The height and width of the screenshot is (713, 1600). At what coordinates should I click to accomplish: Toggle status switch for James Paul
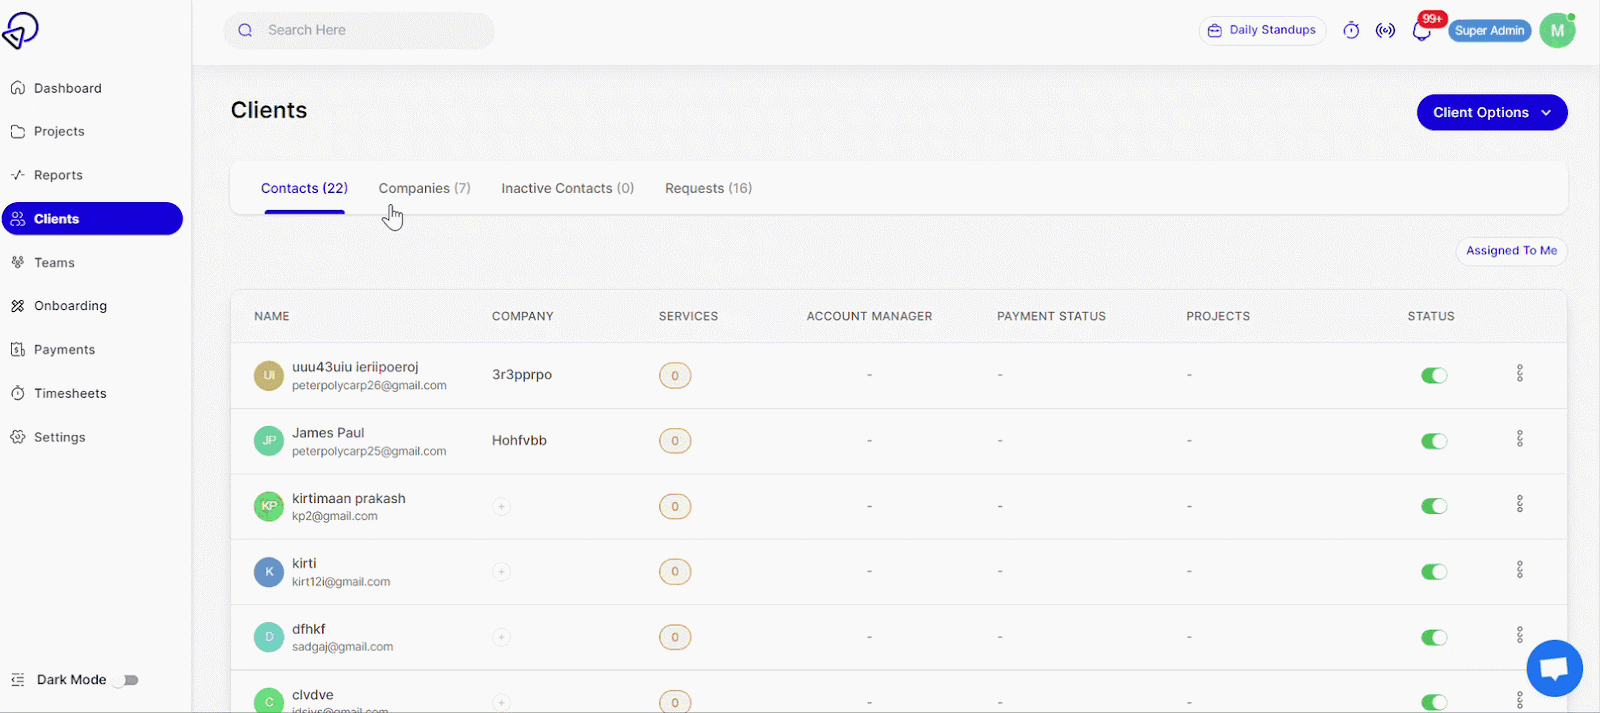pos(1434,441)
